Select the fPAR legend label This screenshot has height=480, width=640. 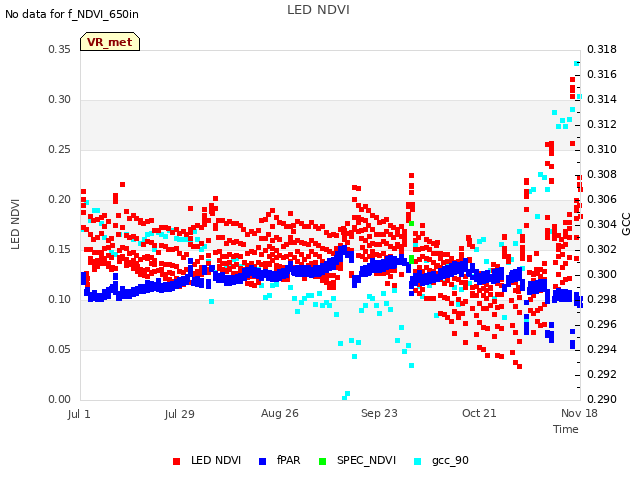click(288, 460)
